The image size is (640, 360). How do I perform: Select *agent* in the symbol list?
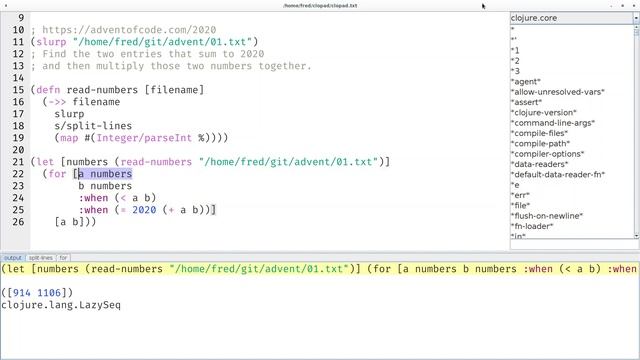[526, 82]
